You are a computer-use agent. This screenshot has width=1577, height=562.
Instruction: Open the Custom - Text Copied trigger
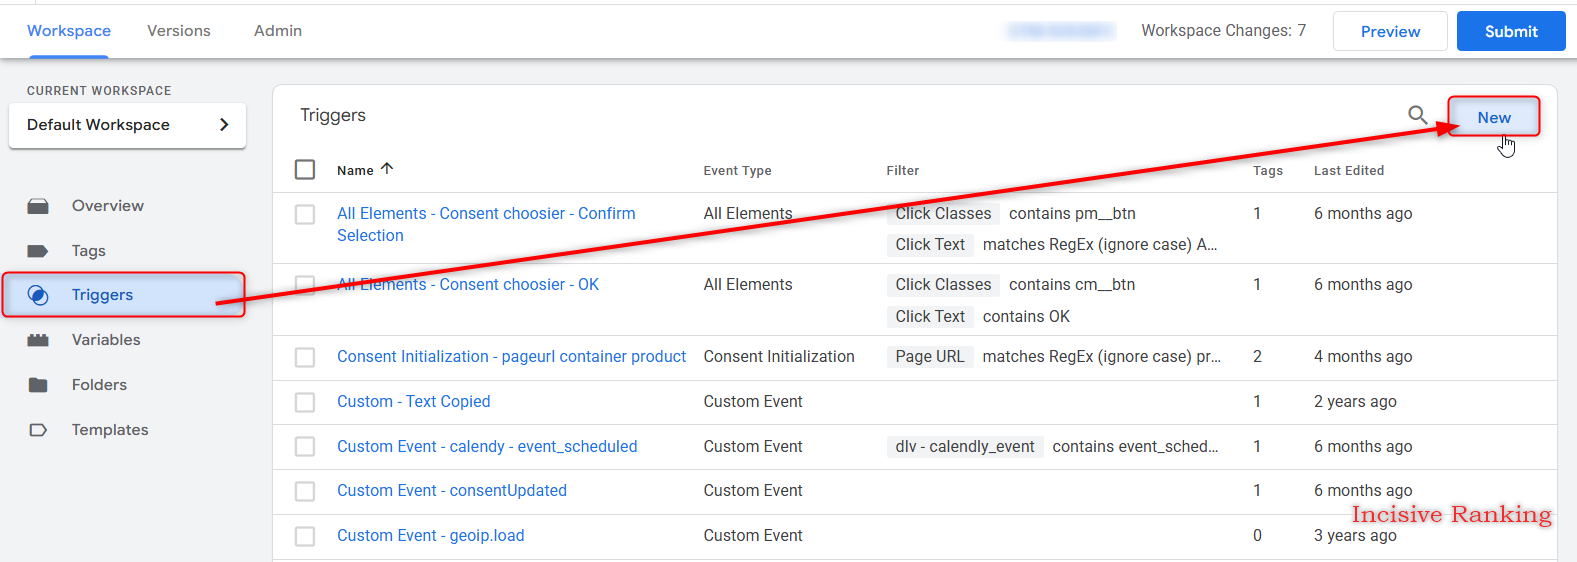tap(413, 402)
